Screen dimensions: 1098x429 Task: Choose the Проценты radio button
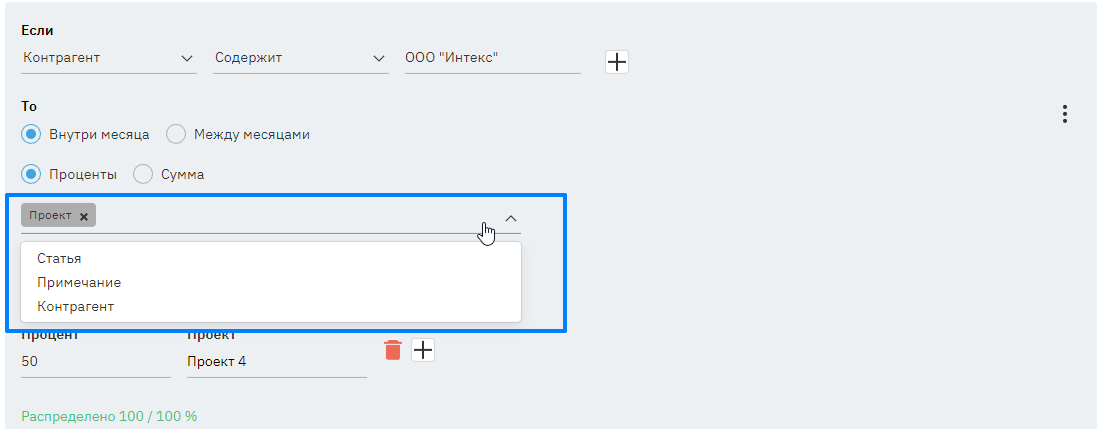31,174
